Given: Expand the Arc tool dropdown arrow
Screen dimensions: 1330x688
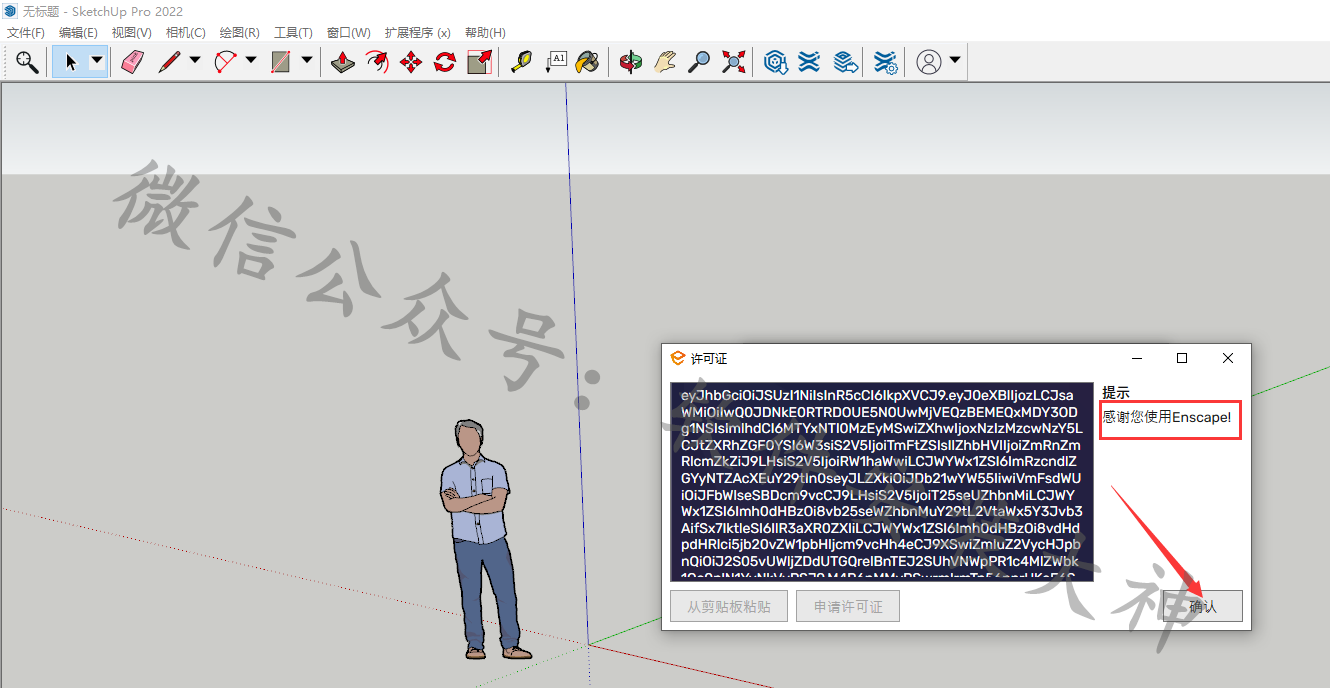Looking at the screenshot, I should pos(250,62).
